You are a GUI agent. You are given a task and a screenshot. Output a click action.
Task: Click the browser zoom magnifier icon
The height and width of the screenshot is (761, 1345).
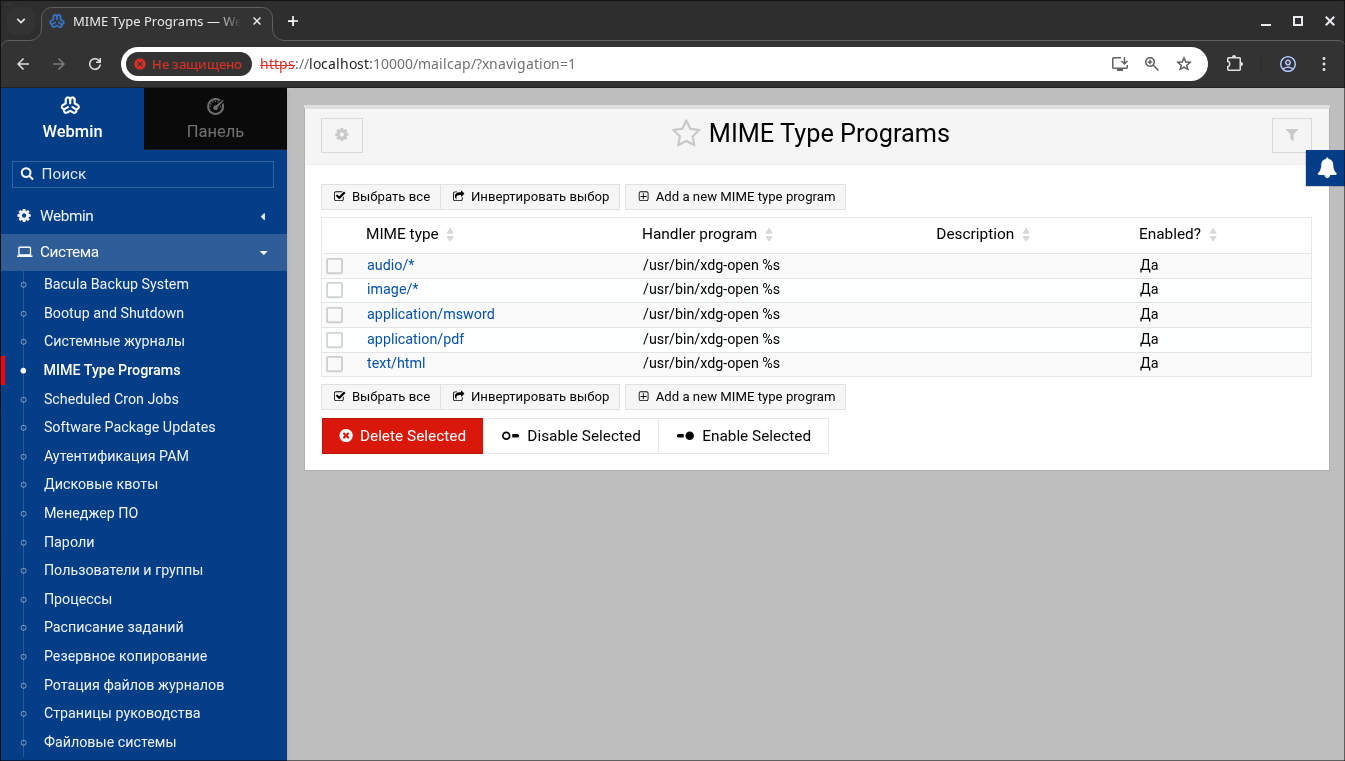coord(1152,64)
